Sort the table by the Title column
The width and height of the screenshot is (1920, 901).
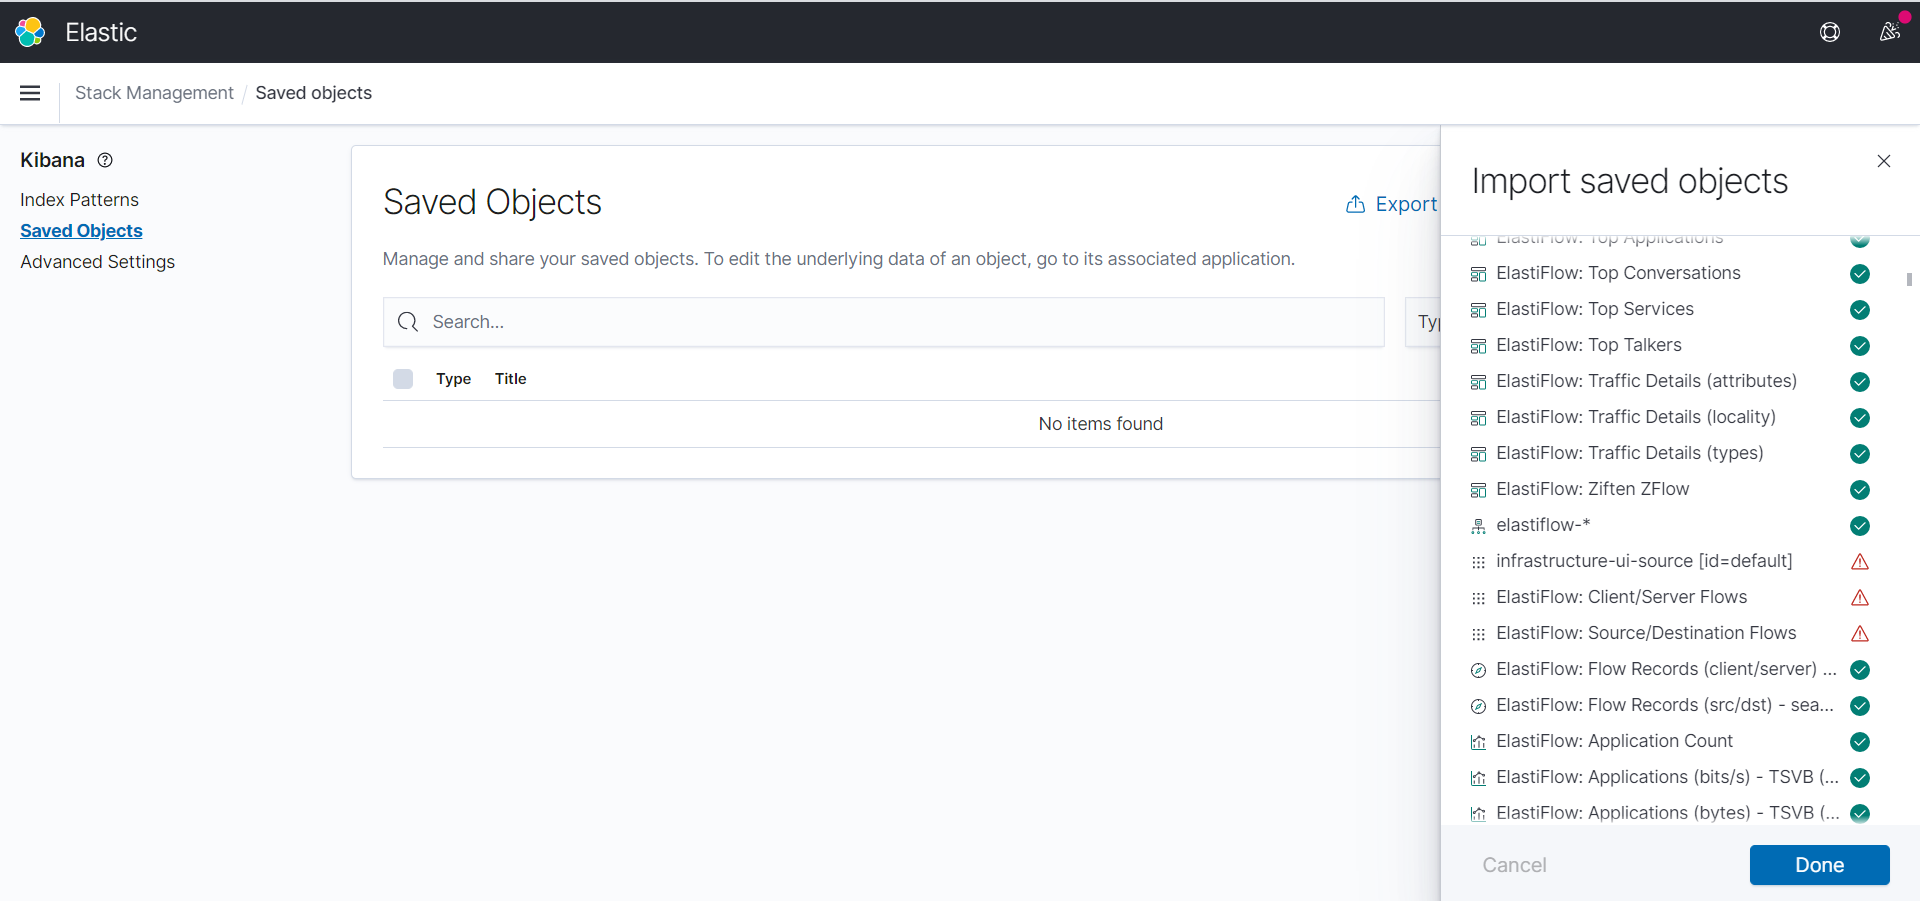pos(510,378)
